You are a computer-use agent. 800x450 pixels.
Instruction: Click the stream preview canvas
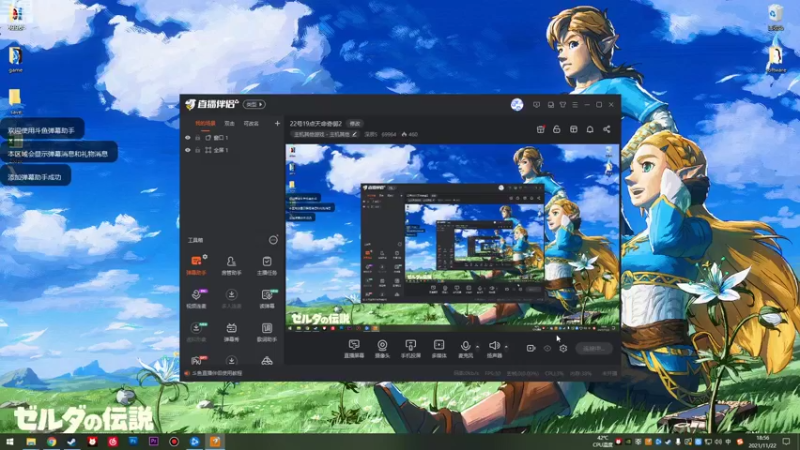click(452, 238)
